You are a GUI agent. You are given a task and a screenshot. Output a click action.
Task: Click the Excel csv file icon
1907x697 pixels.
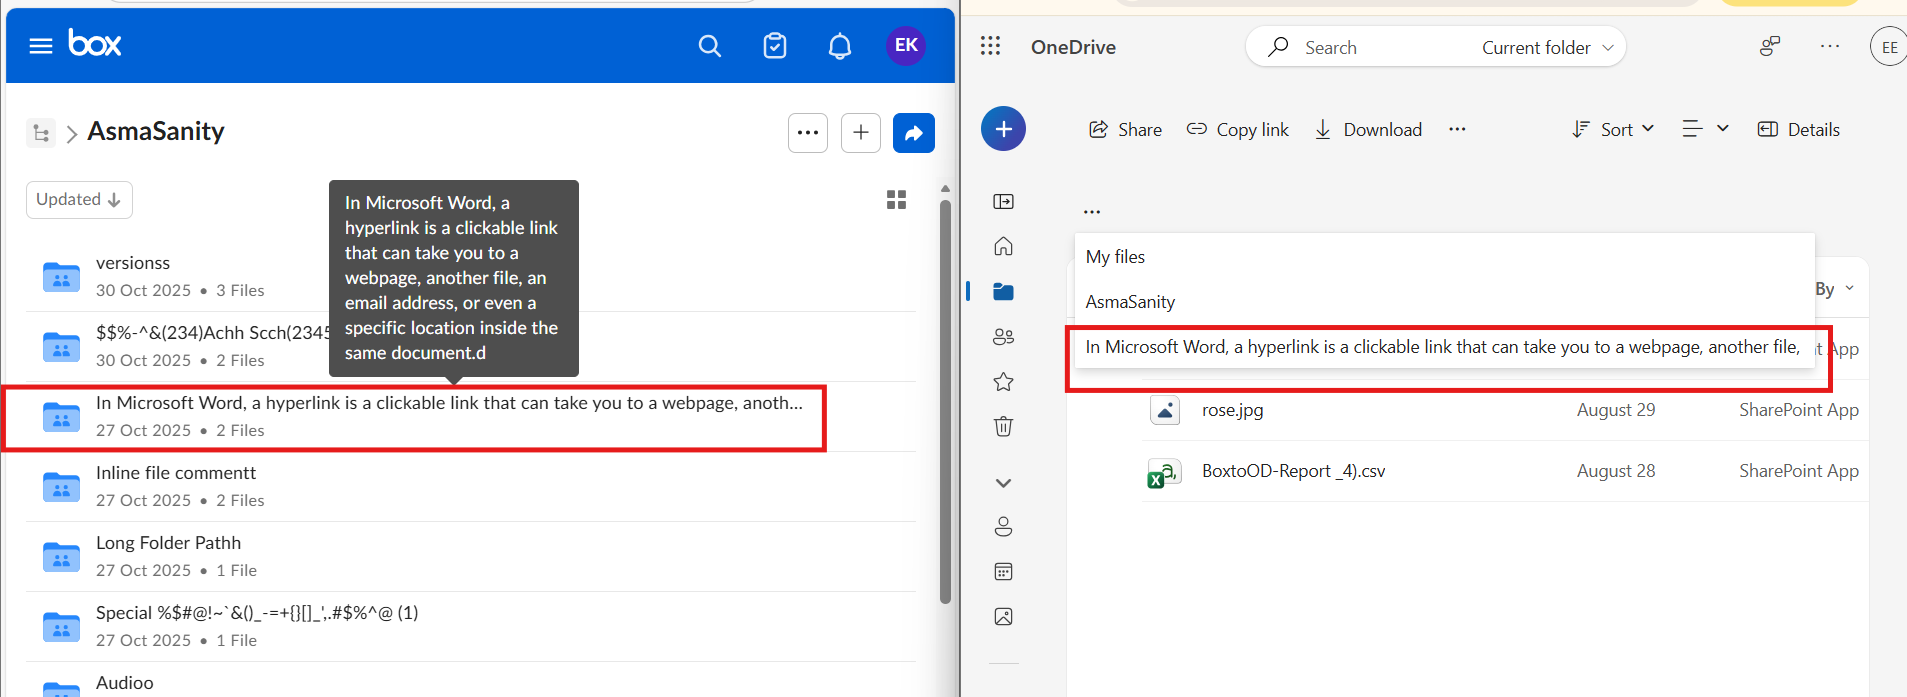[1164, 472]
